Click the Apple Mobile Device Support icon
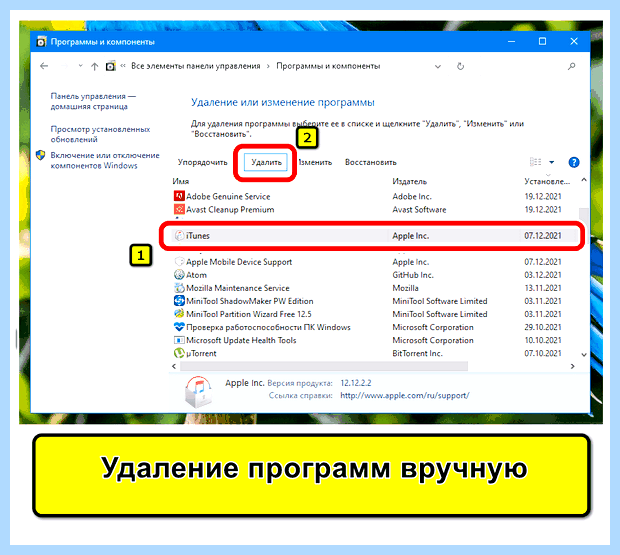This screenshot has height=555, width=620. click(x=179, y=261)
